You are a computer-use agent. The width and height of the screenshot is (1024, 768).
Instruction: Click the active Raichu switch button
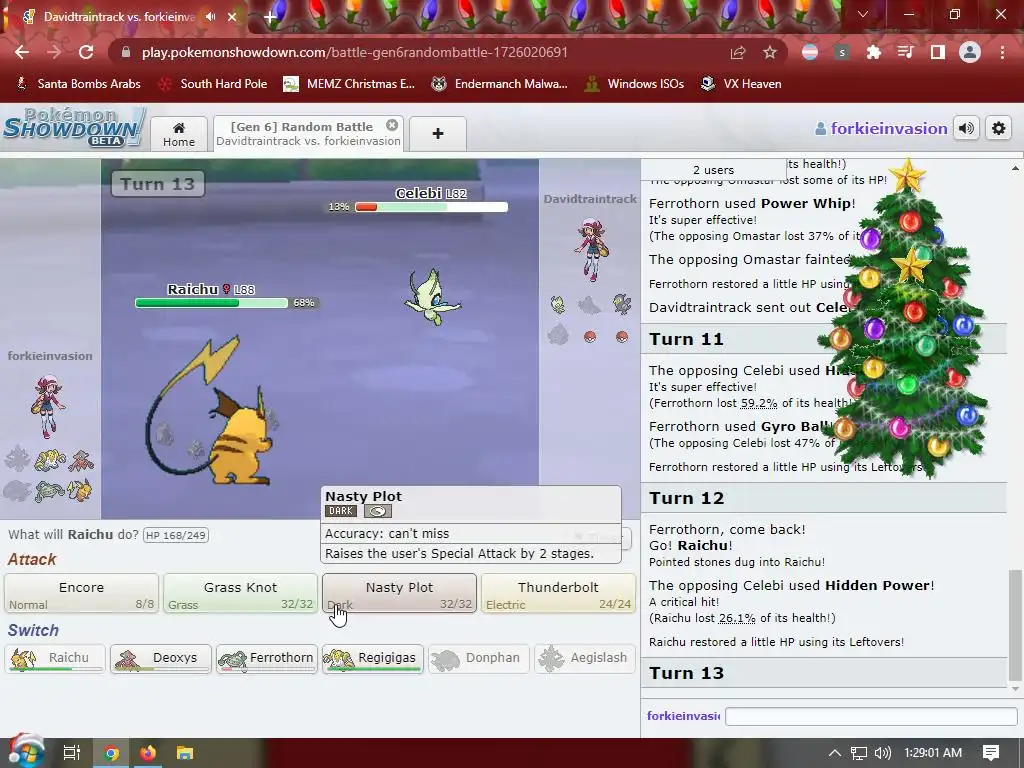(x=55, y=658)
